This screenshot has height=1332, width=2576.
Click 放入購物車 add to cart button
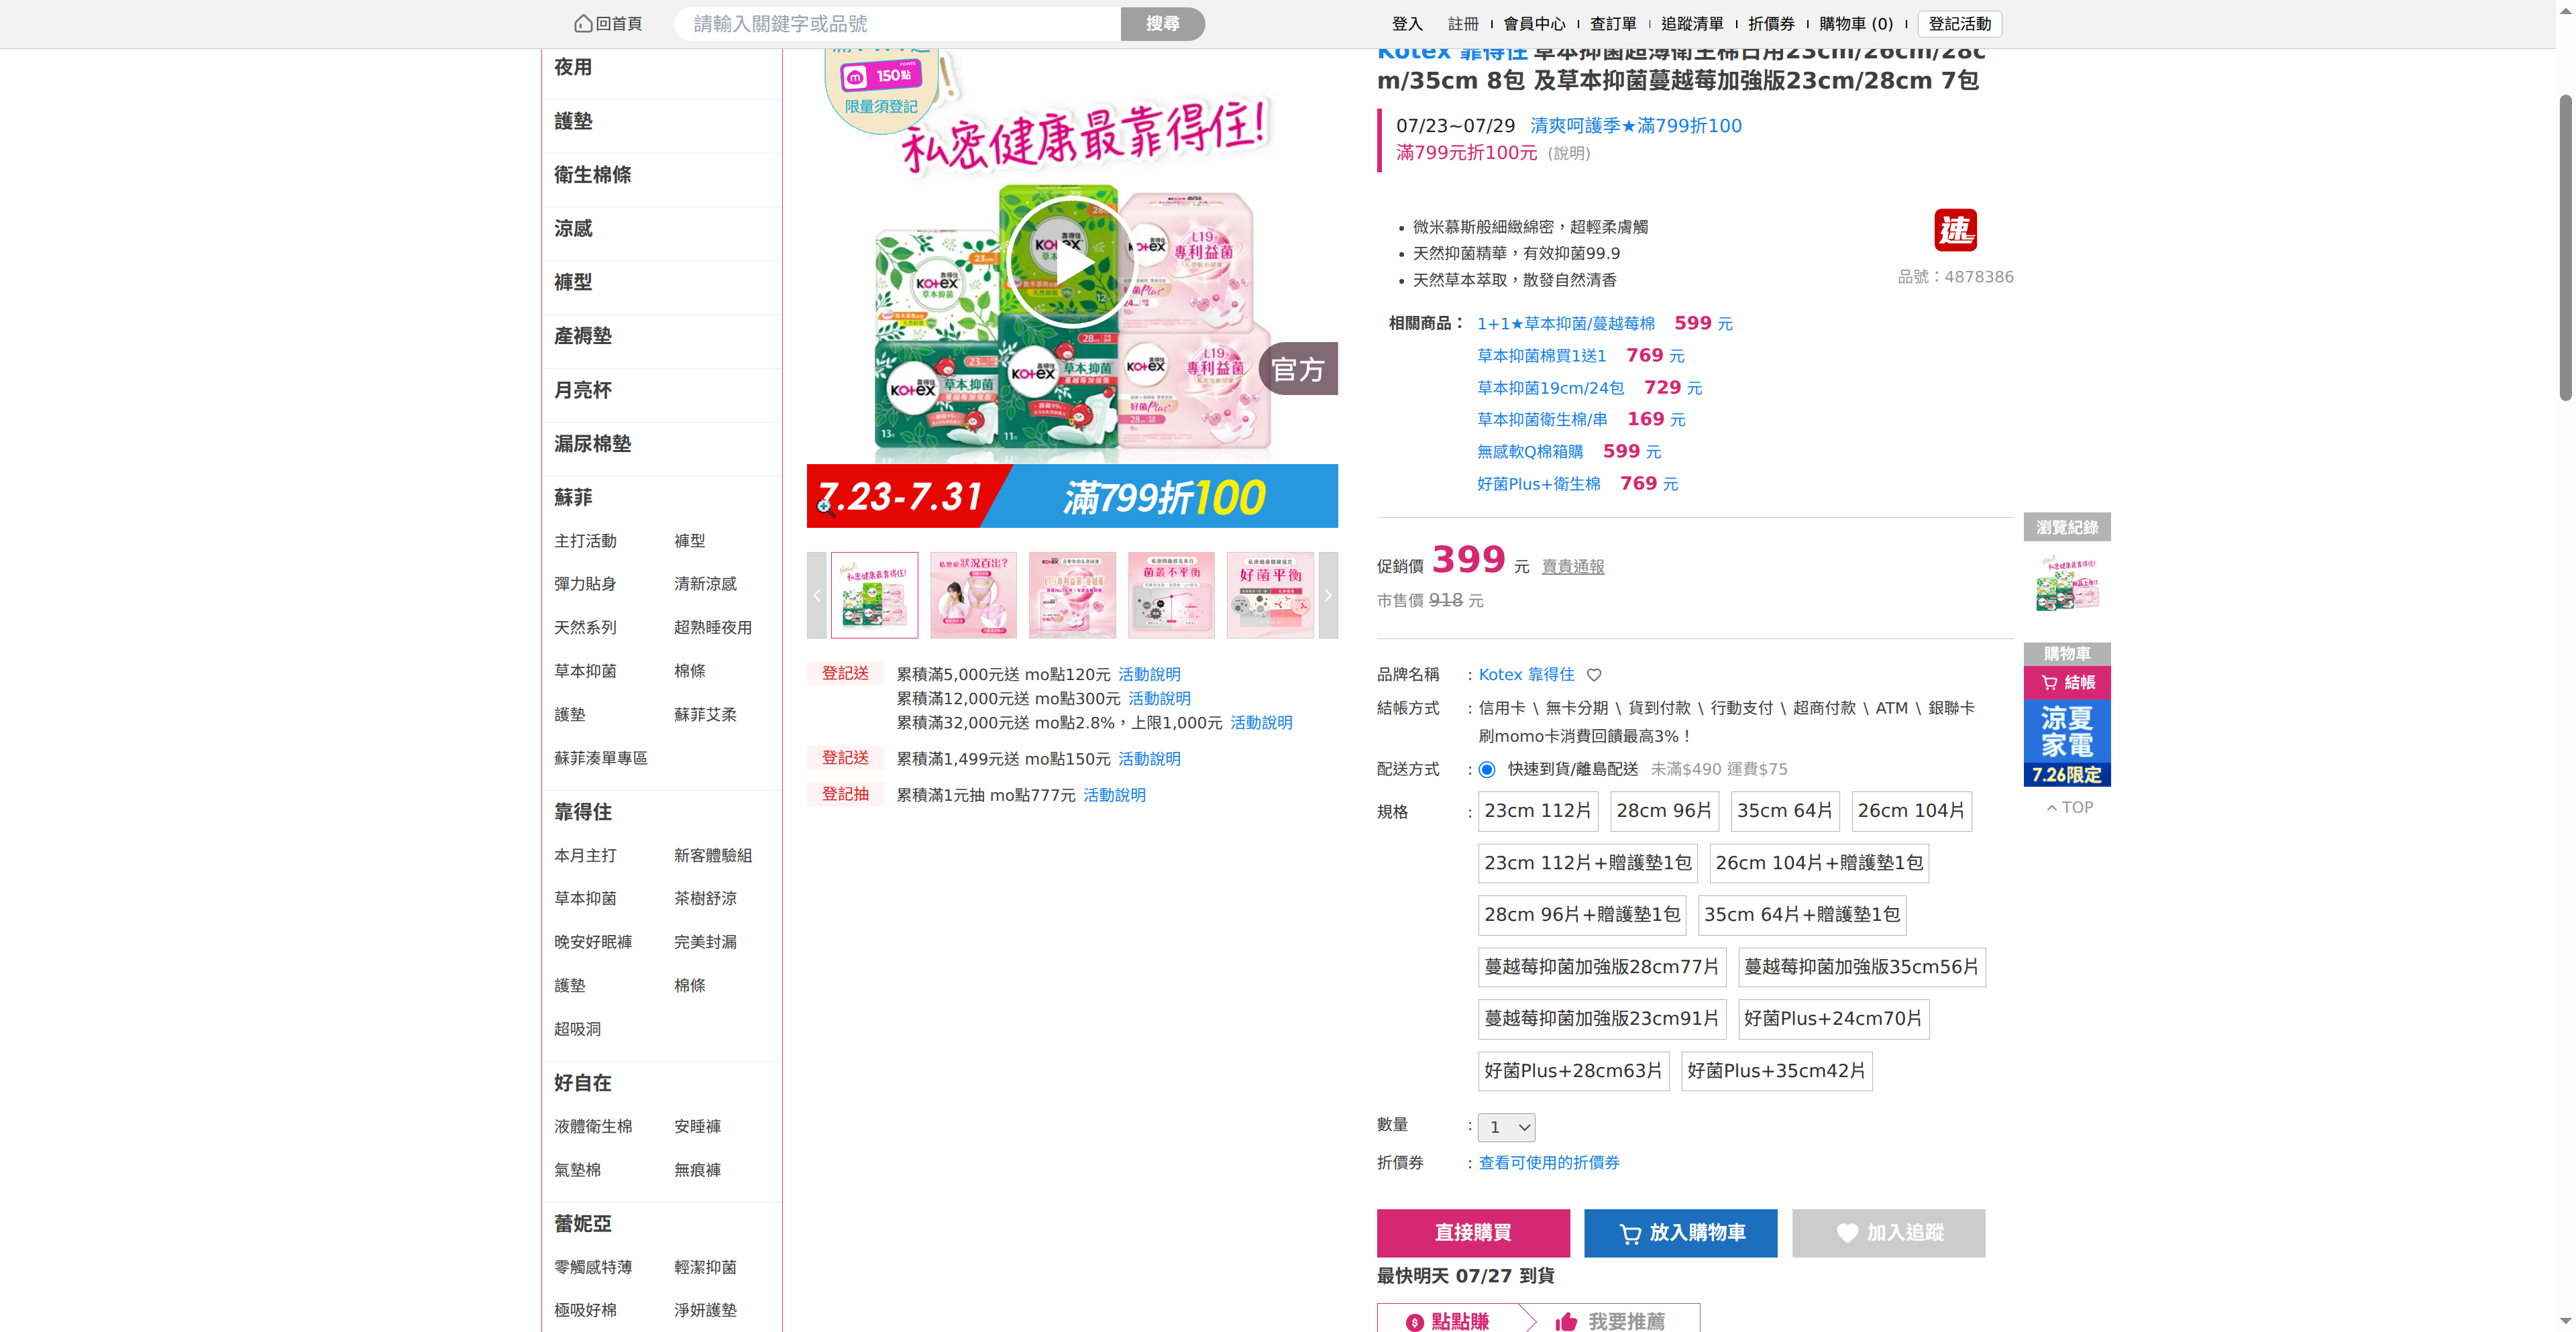click(x=1681, y=1233)
